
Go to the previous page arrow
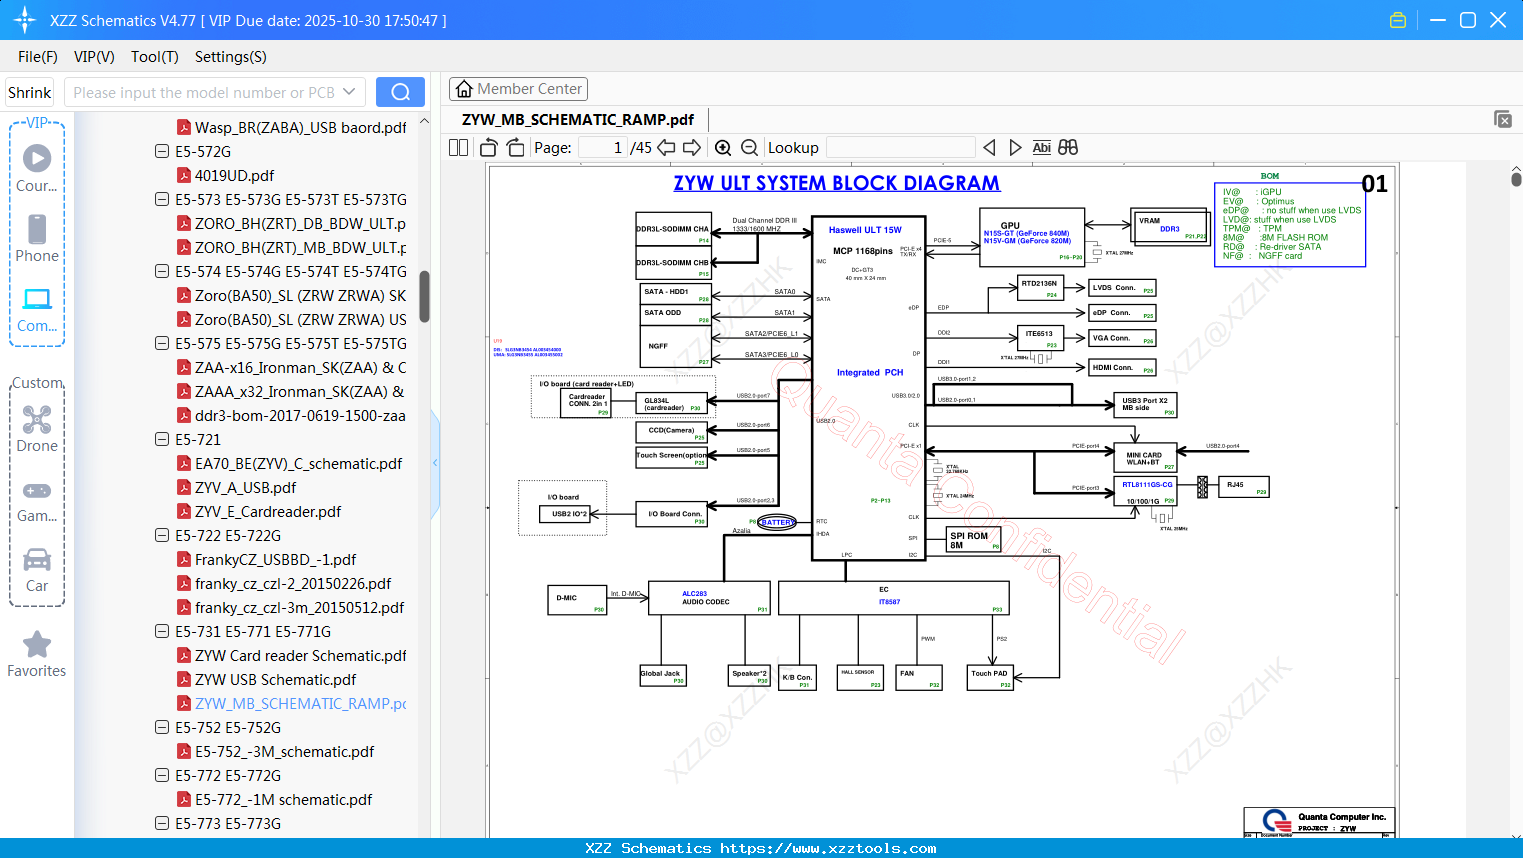(666, 148)
